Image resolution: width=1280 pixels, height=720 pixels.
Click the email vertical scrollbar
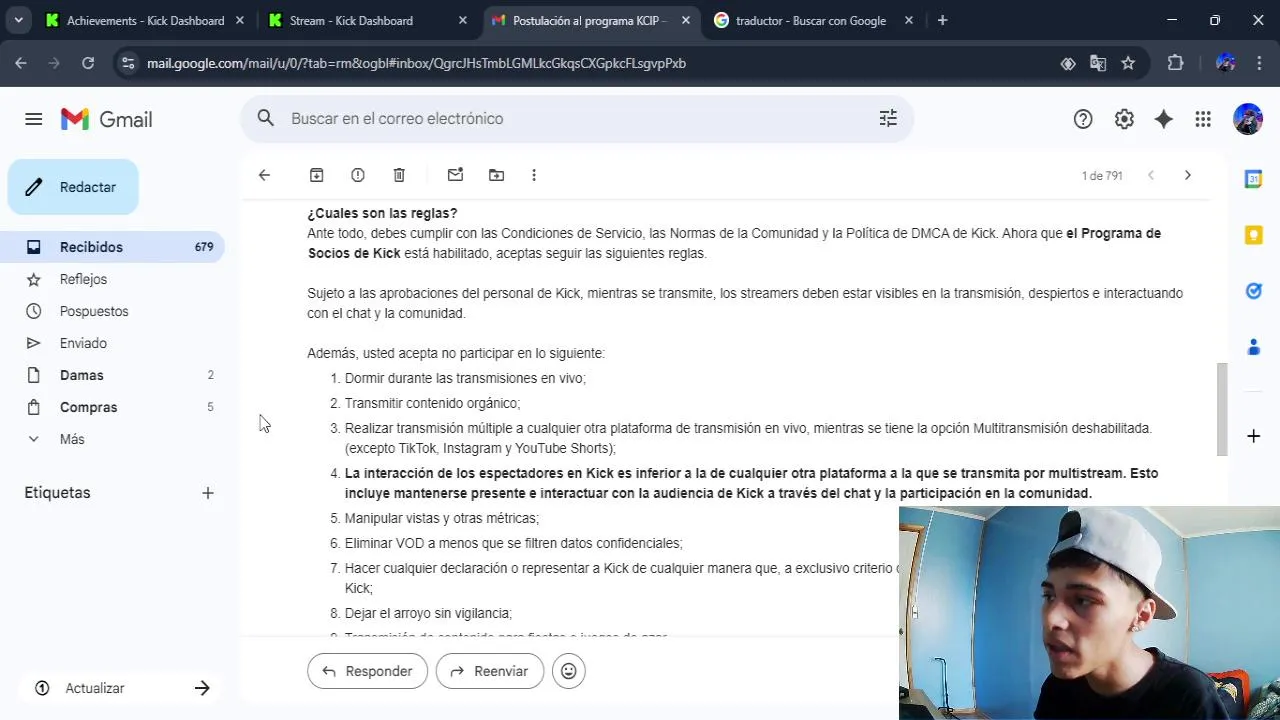pyautogui.click(x=1221, y=410)
